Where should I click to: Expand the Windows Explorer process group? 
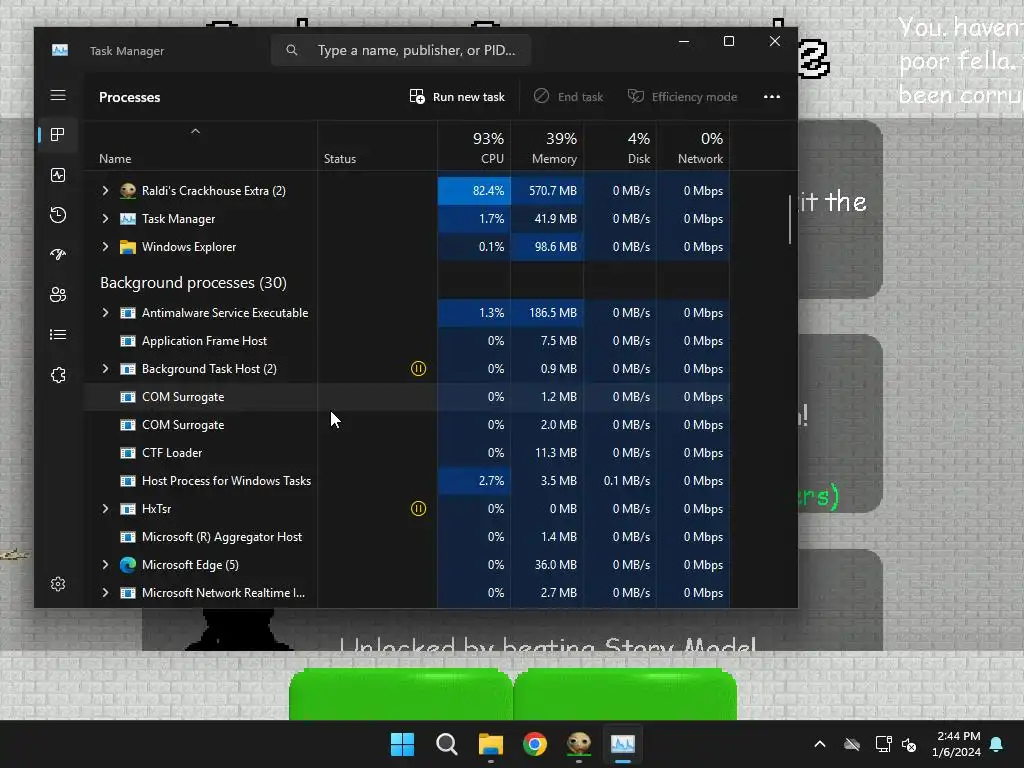pos(105,247)
